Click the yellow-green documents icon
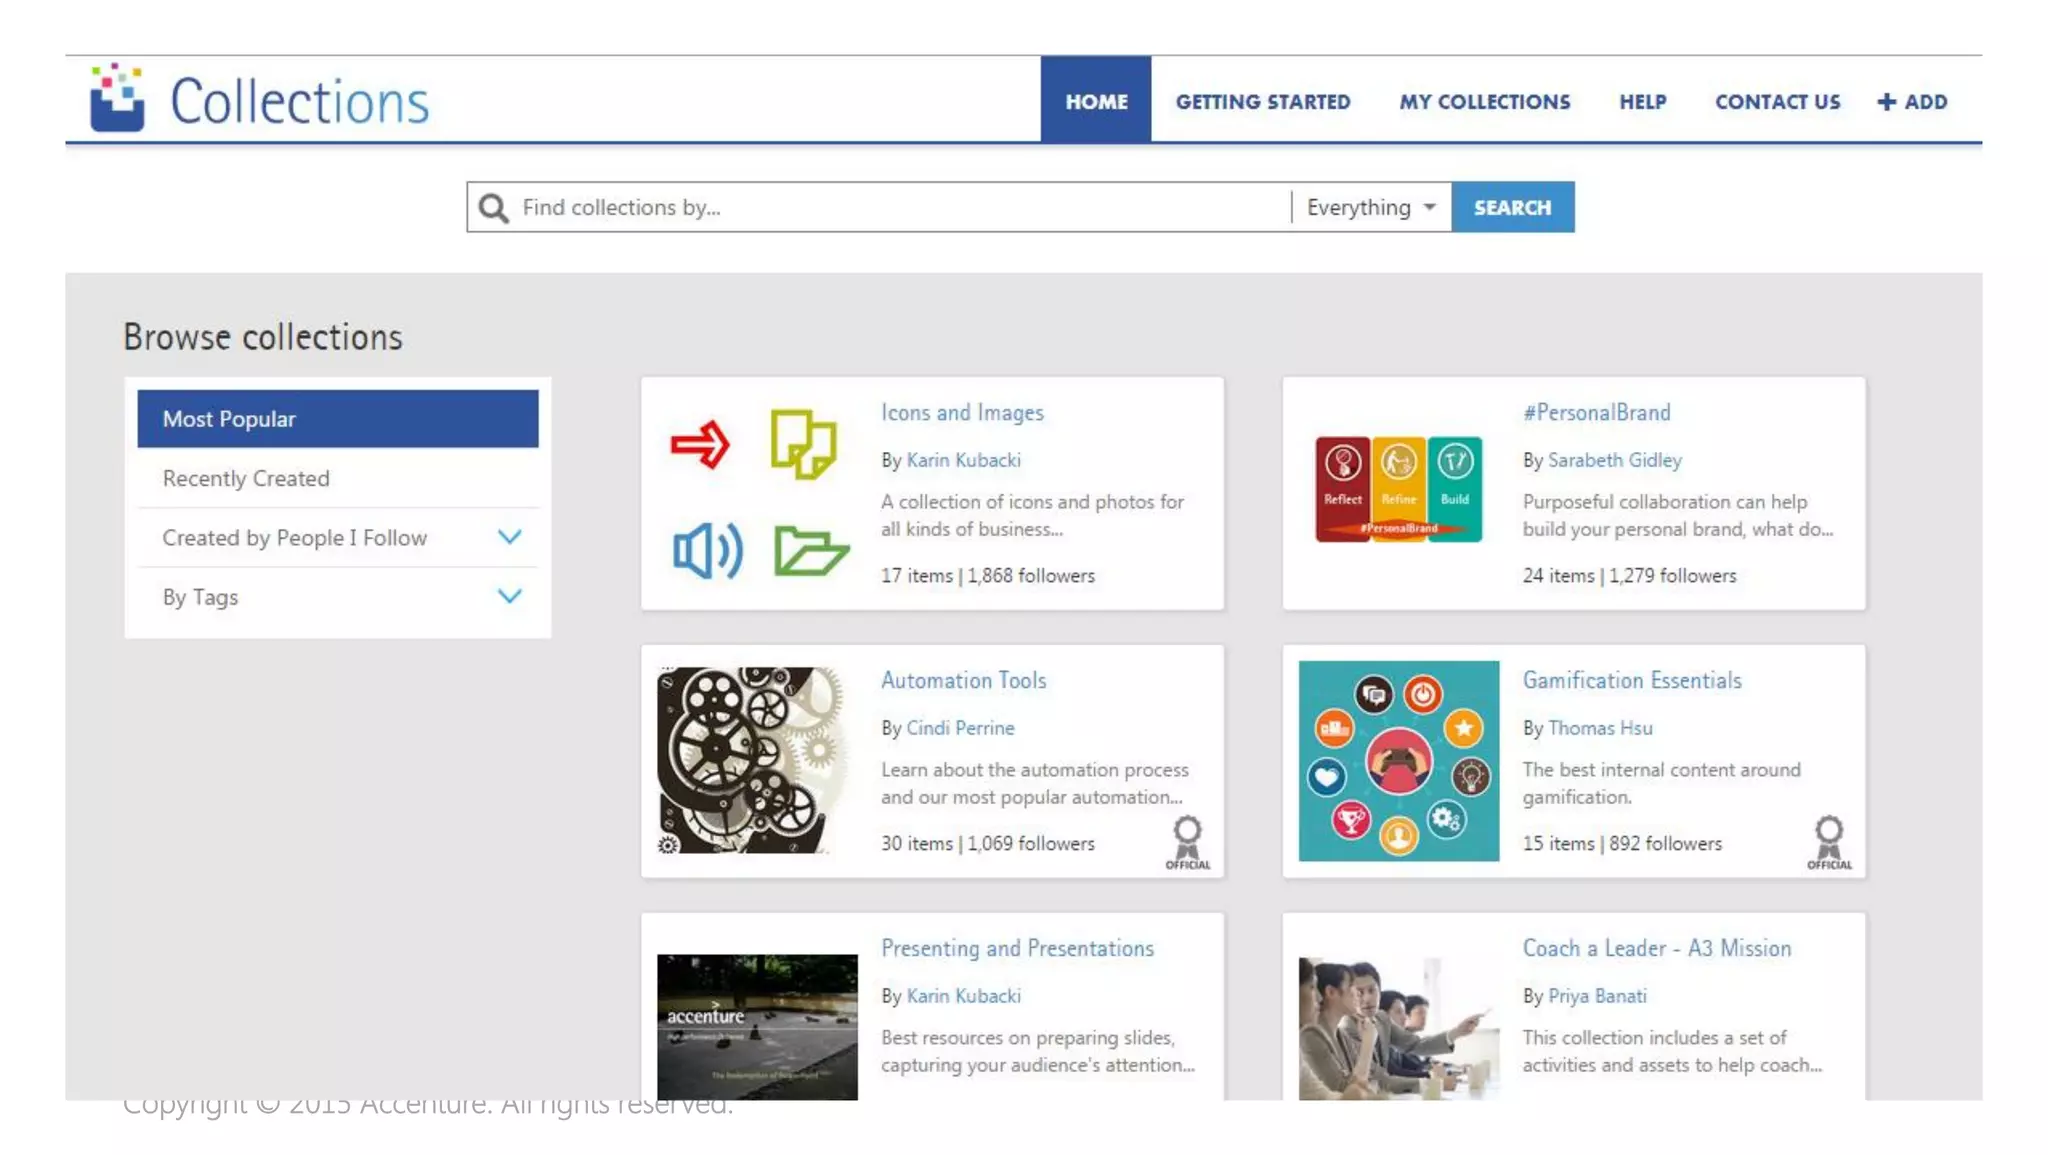The image size is (2048, 1155). [803, 445]
